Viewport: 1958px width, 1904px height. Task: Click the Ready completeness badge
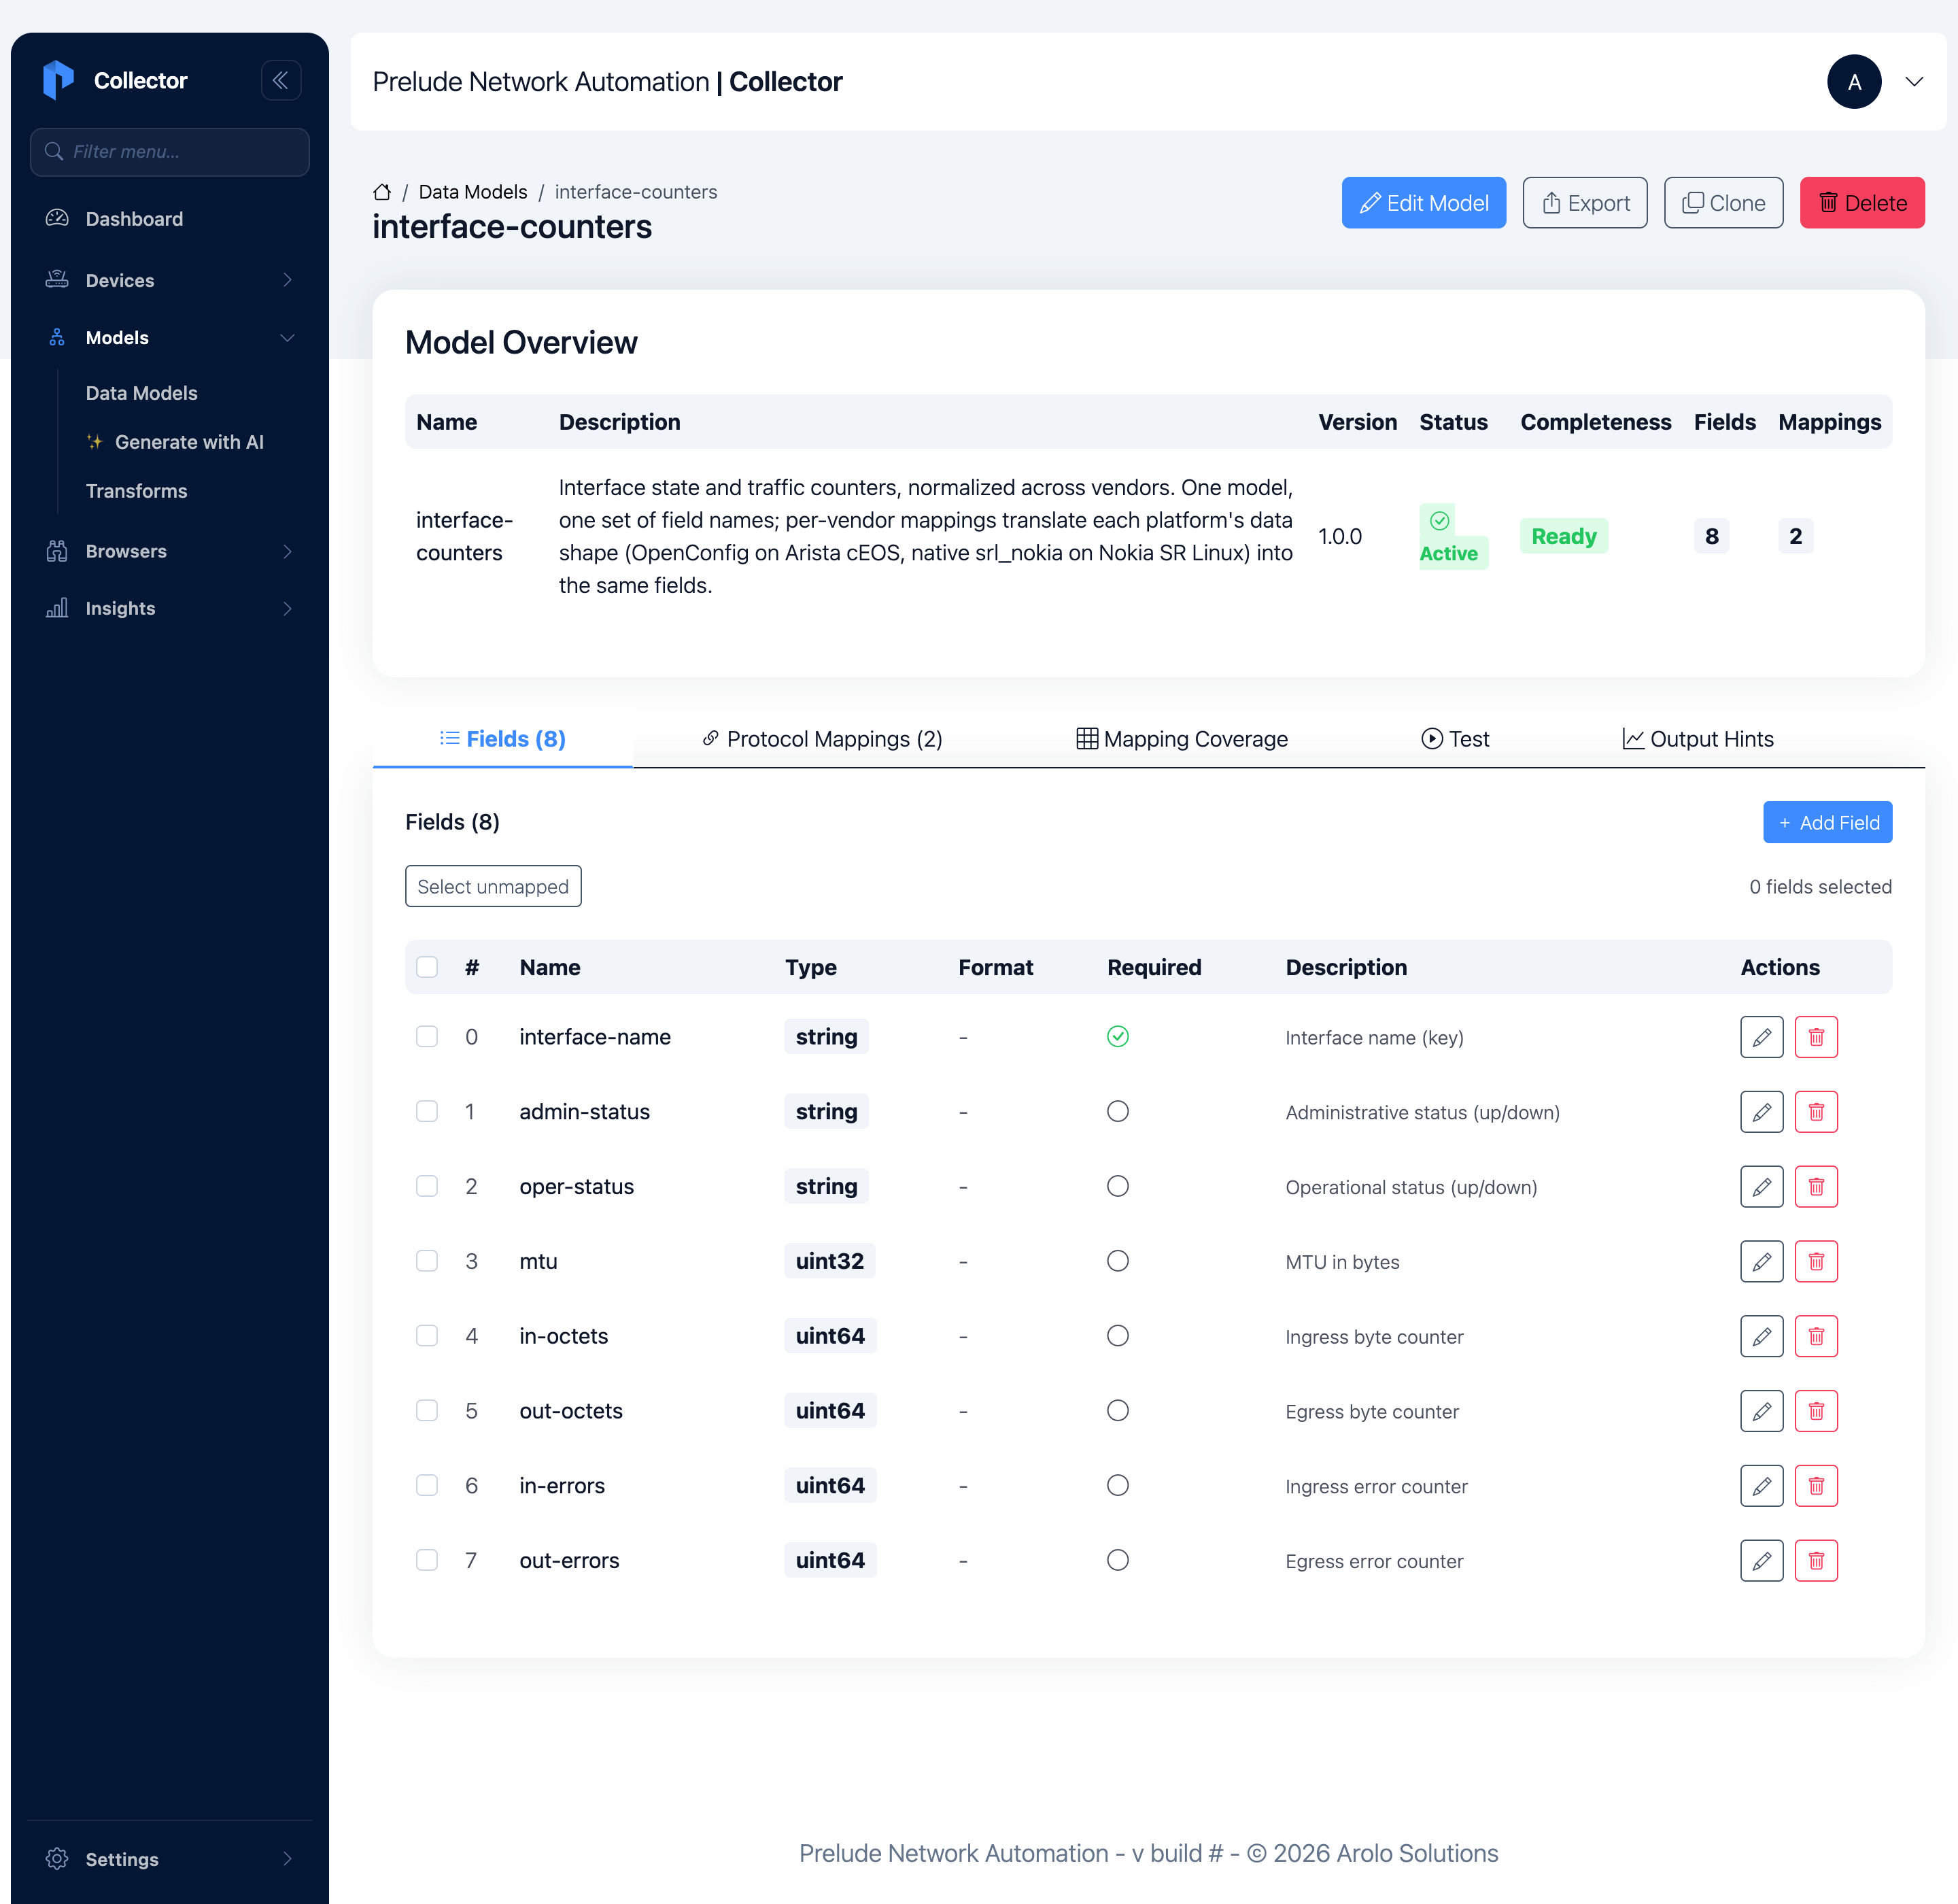click(1564, 536)
